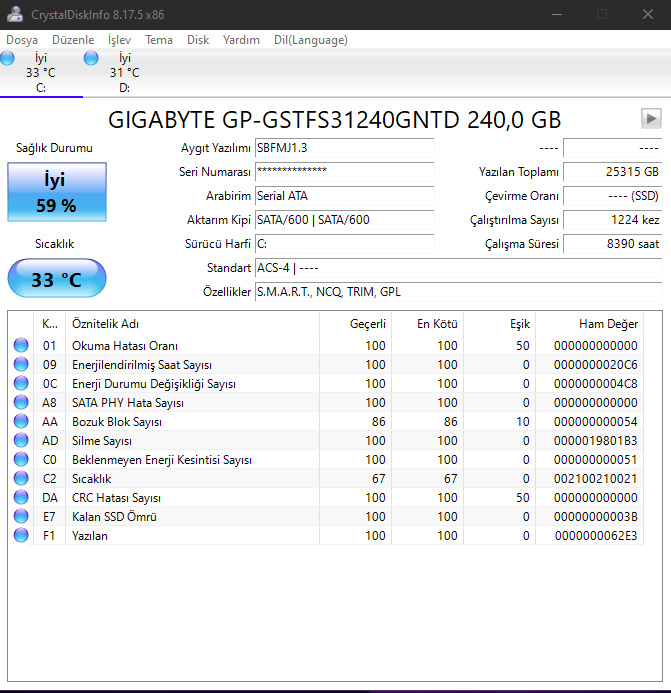
Task: Select the C: drive tab
Action: point(41,73)
